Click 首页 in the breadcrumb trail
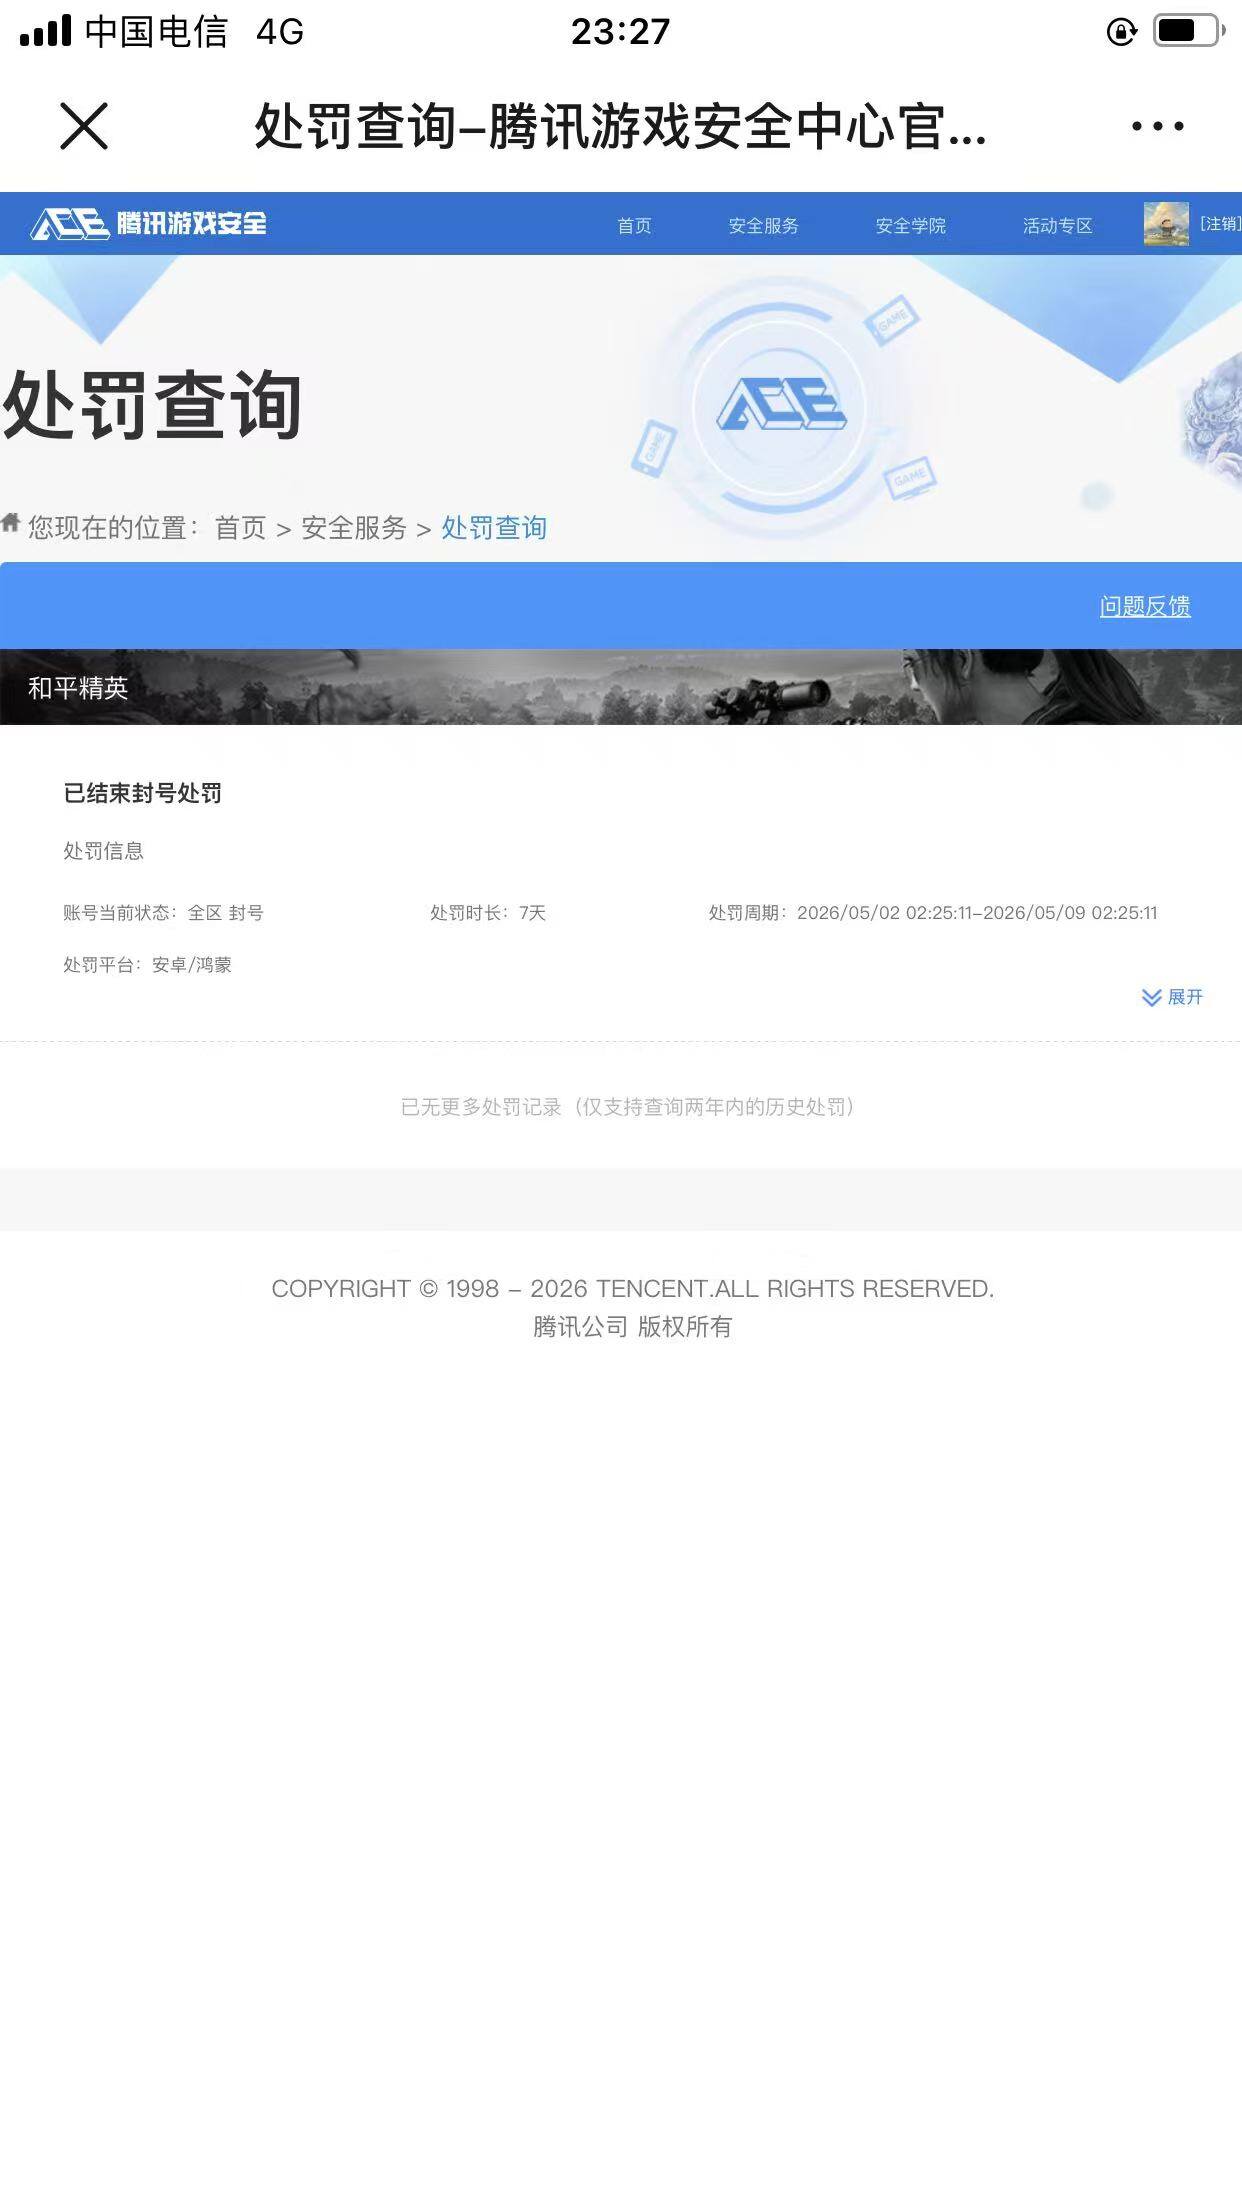 pyautogui.click(x=240, y=527)
